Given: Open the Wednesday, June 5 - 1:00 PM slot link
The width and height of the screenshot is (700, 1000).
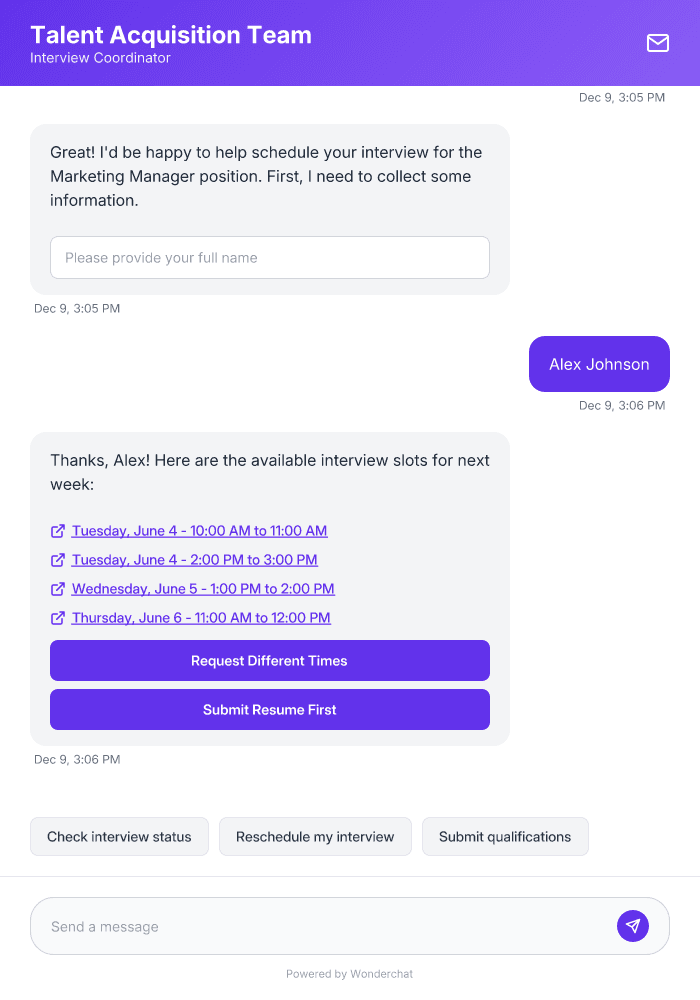Looking at the screenshot, I should pyautogui.click(x=203, y=589).
